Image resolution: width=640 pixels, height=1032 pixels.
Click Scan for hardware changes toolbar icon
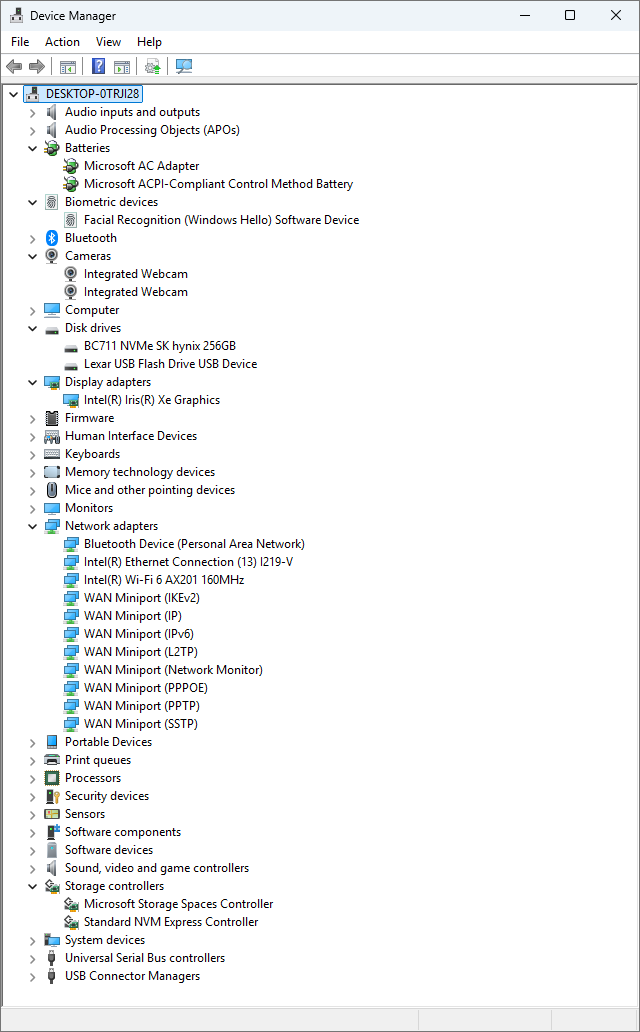pos(184,66)
